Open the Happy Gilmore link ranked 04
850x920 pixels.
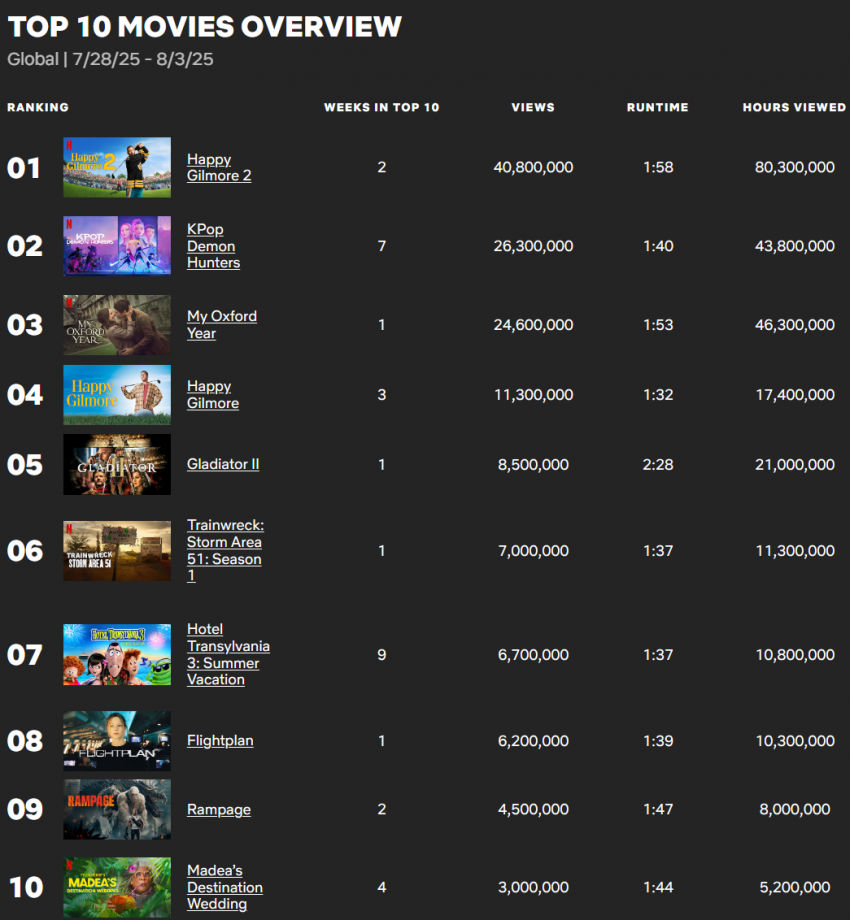pyautogui.click(x=212, y=394)
